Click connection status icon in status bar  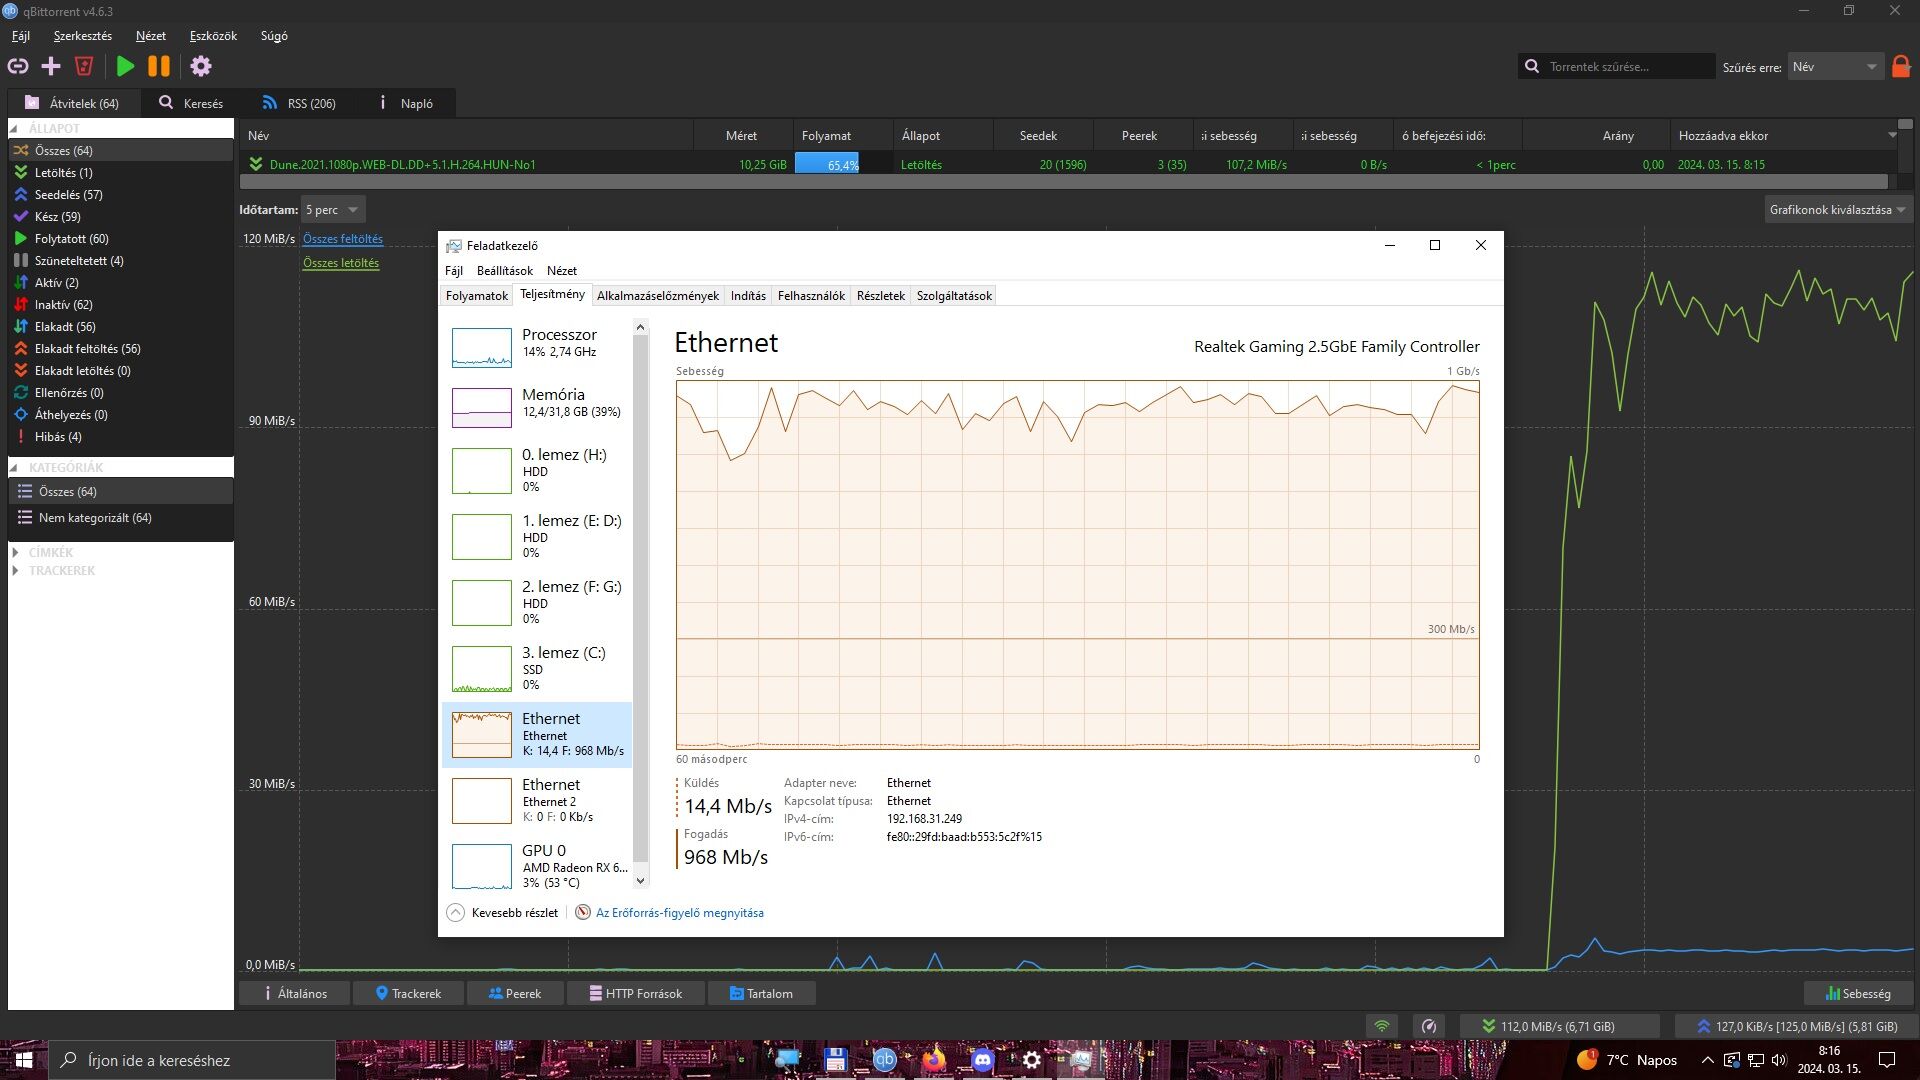(x=1381, y=1026)
